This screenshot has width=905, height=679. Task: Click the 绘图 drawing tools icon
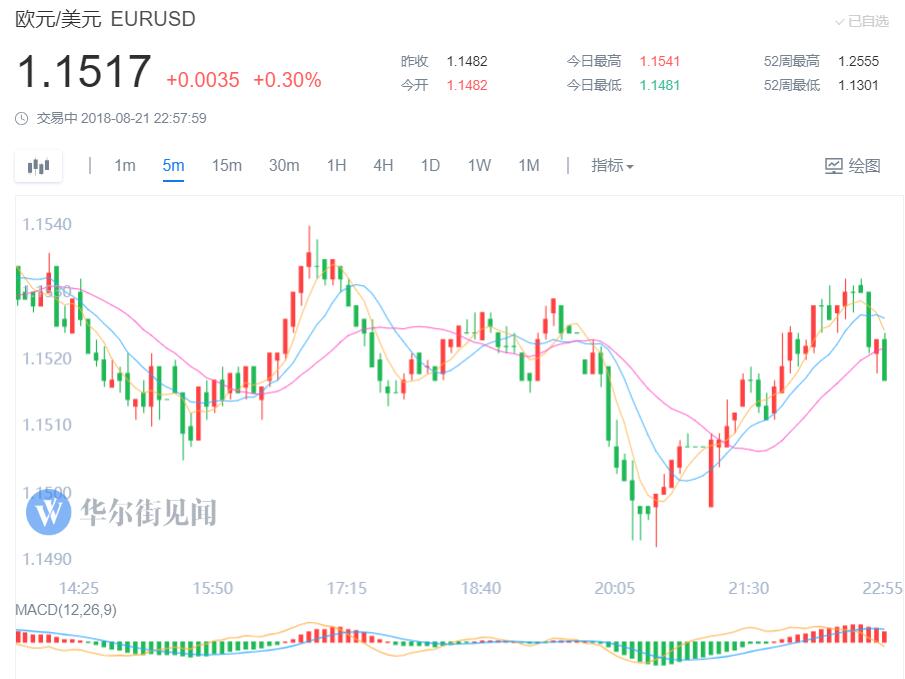click(x=834, y=166)
